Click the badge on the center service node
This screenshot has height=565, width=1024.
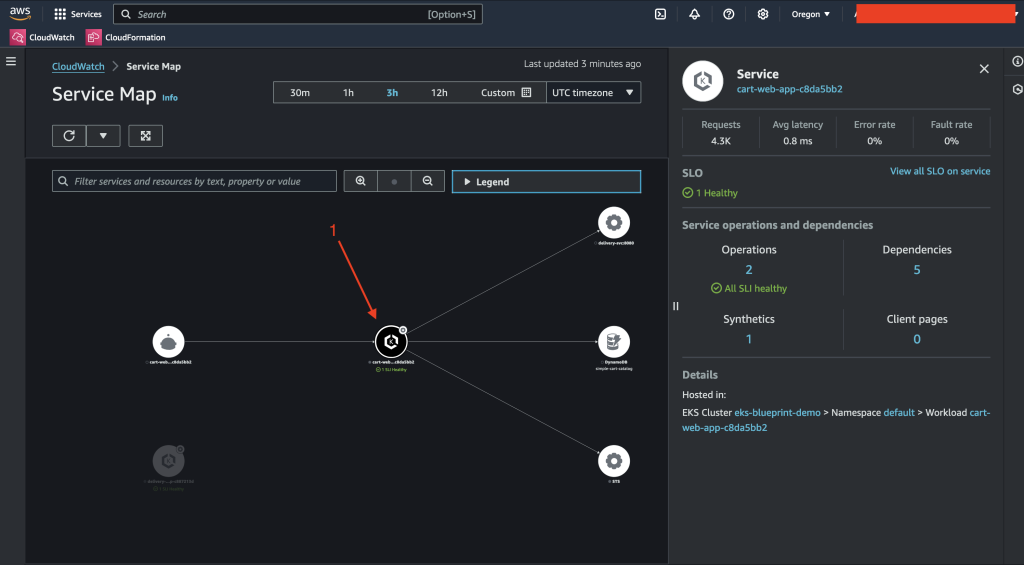pyautogui.click(x=403, y=330)
